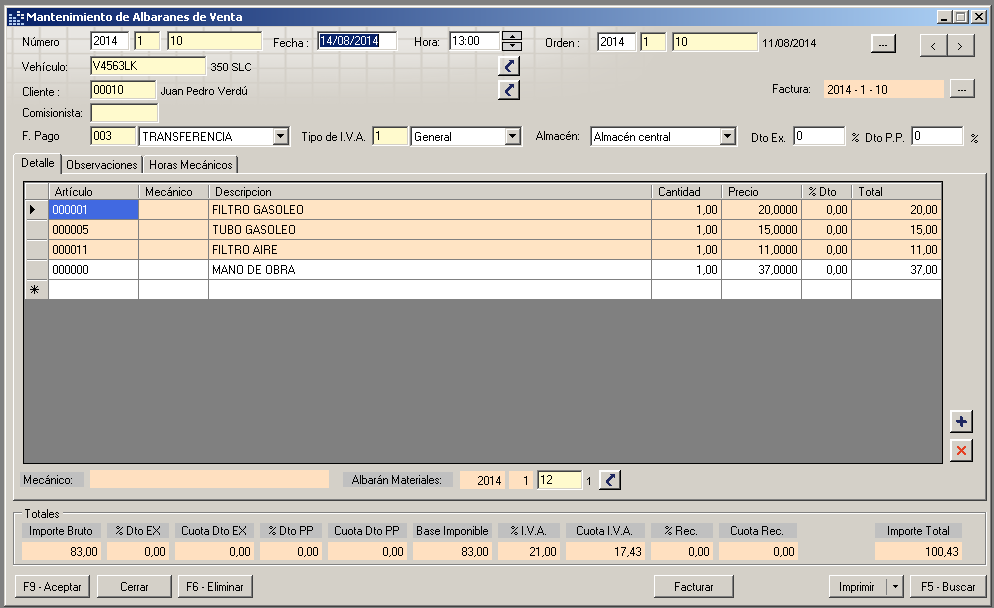994x608 pixels.
Task: Expand the Almacén central dropdown
Action: click(728, 136)
